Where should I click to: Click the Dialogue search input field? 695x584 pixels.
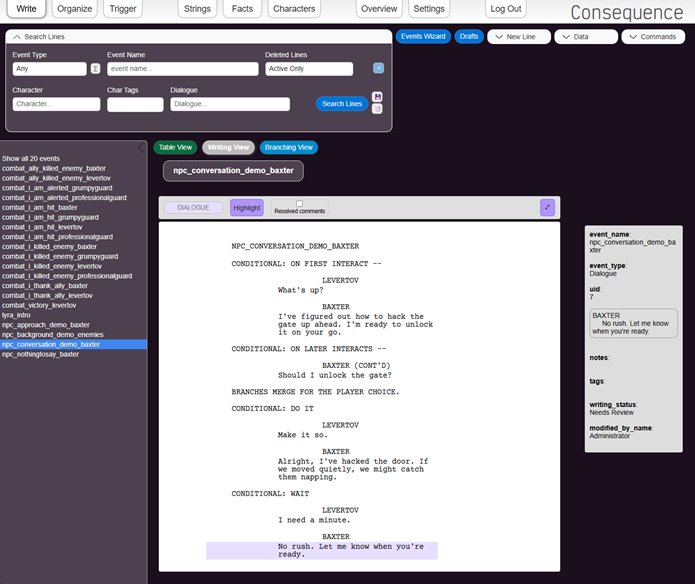tap(230, 104)
